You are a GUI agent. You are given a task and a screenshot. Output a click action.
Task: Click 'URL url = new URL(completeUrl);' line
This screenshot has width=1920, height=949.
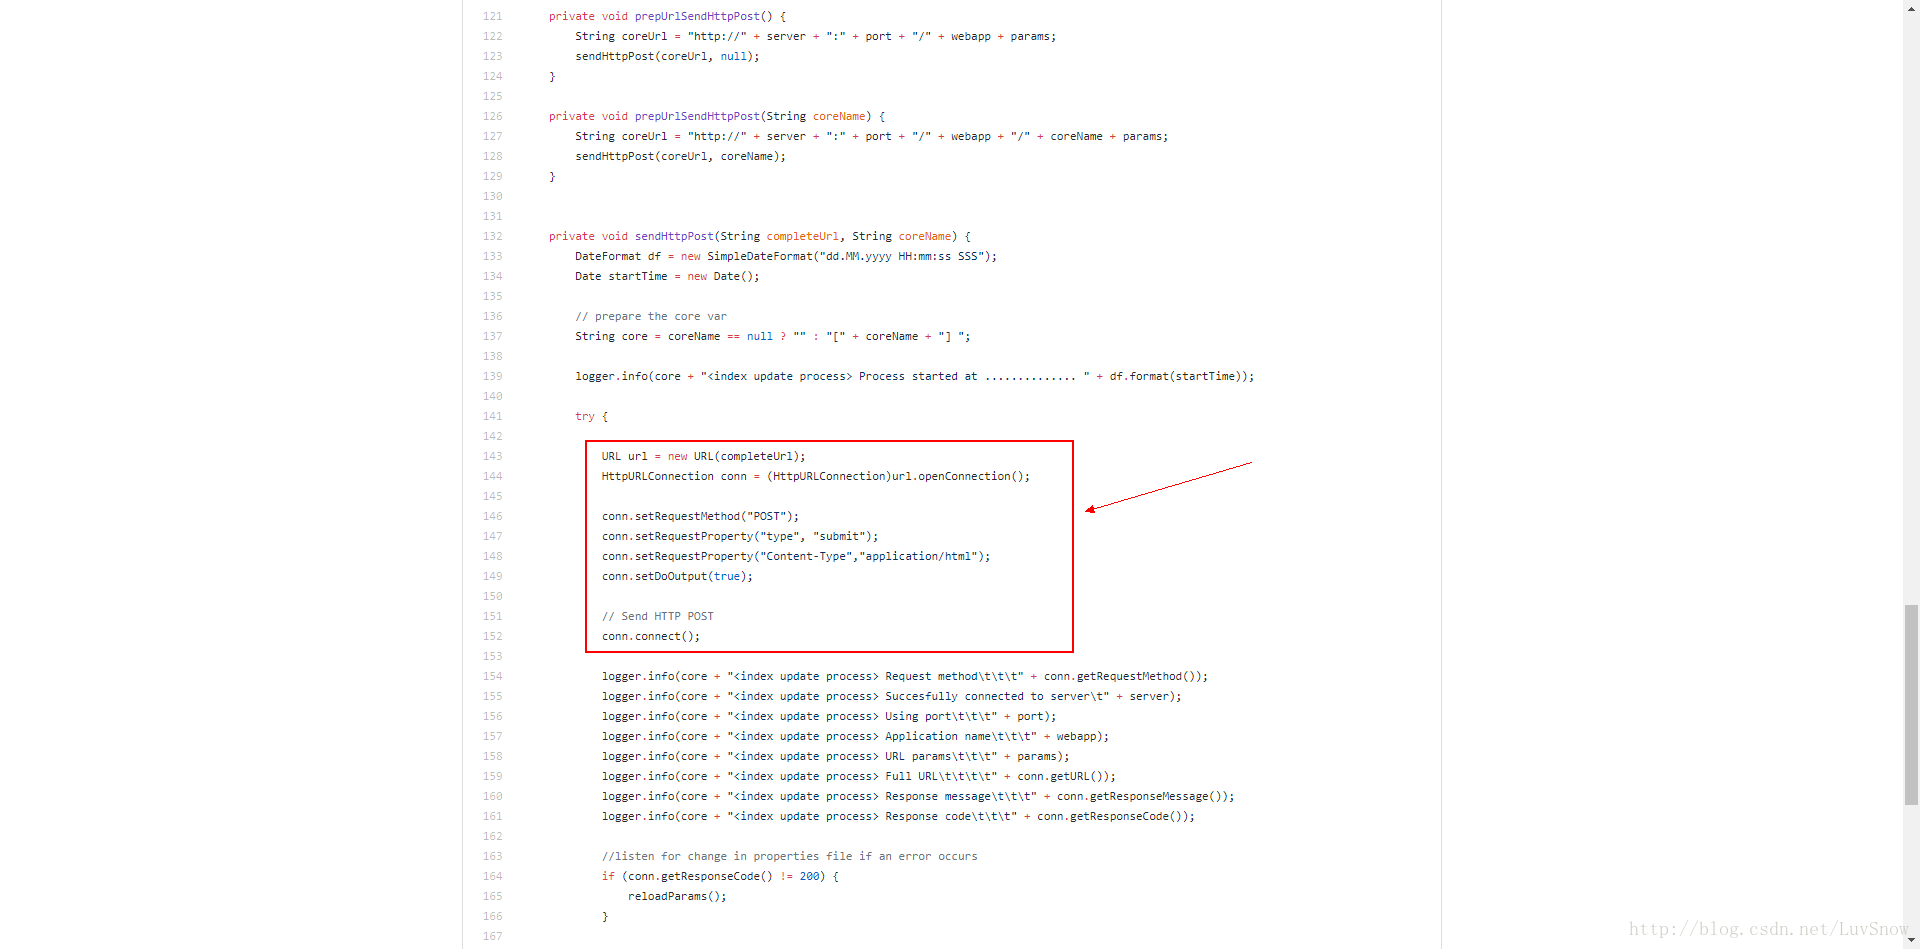(703, 456)
